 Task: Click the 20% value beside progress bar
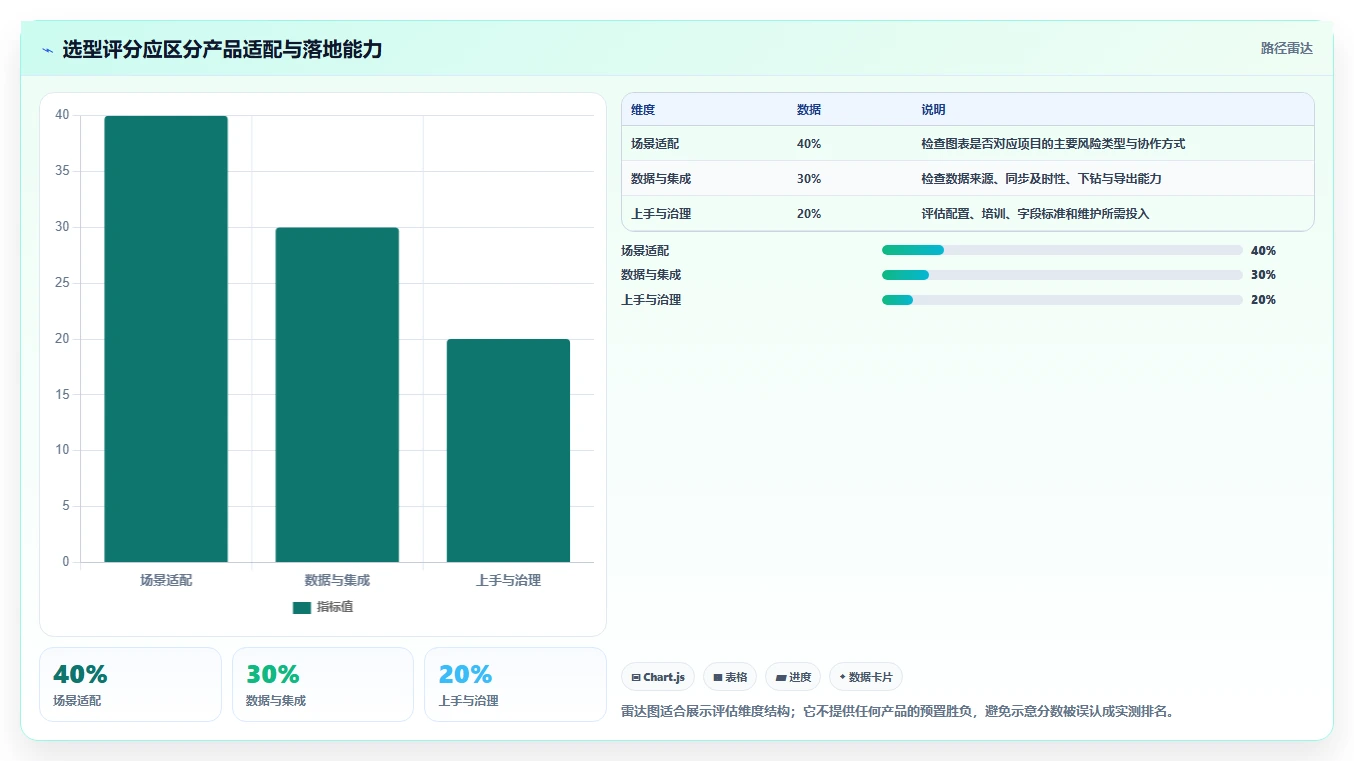coord(1263,300)
